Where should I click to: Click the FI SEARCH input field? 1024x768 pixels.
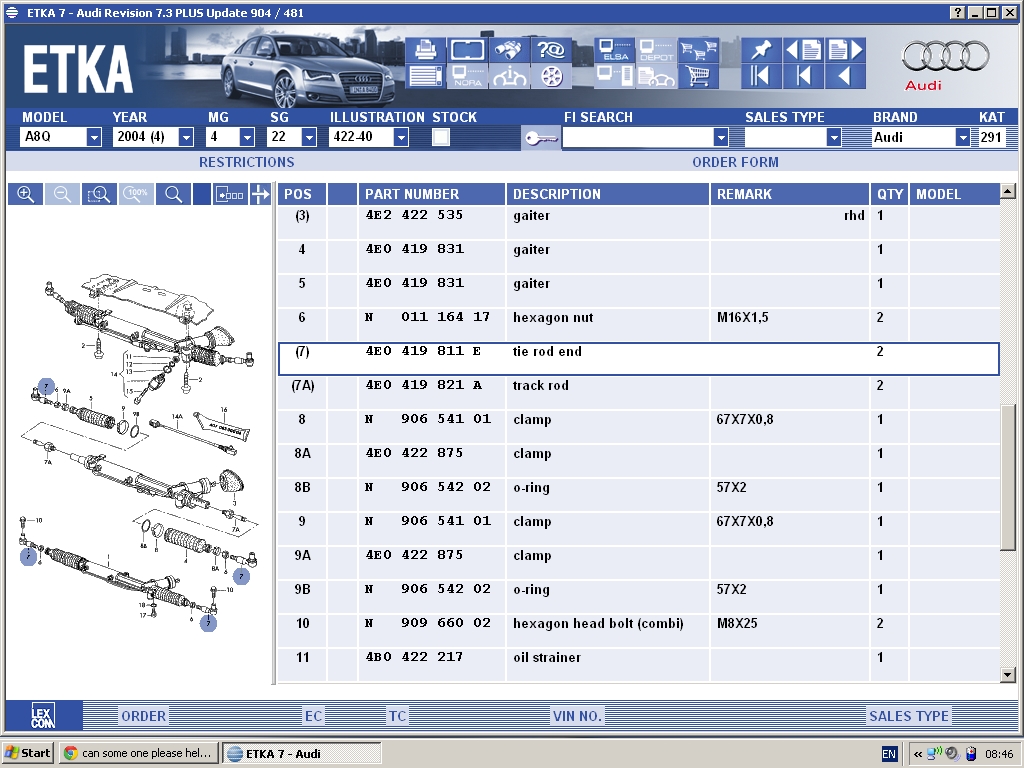click(x=638, y=137)
